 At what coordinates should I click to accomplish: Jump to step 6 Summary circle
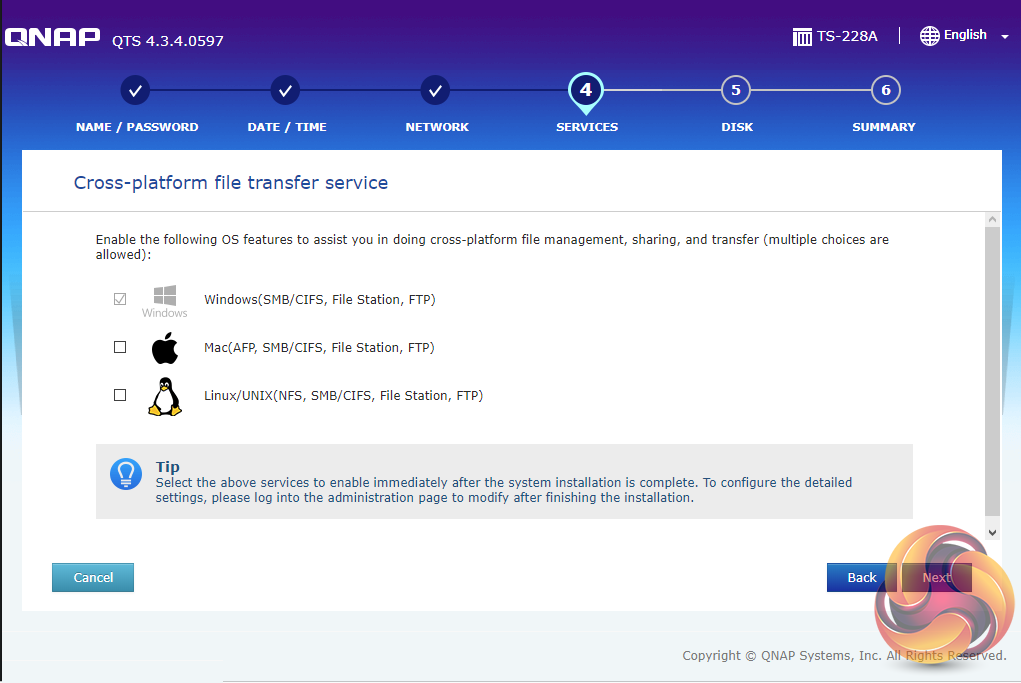point(886,91)
